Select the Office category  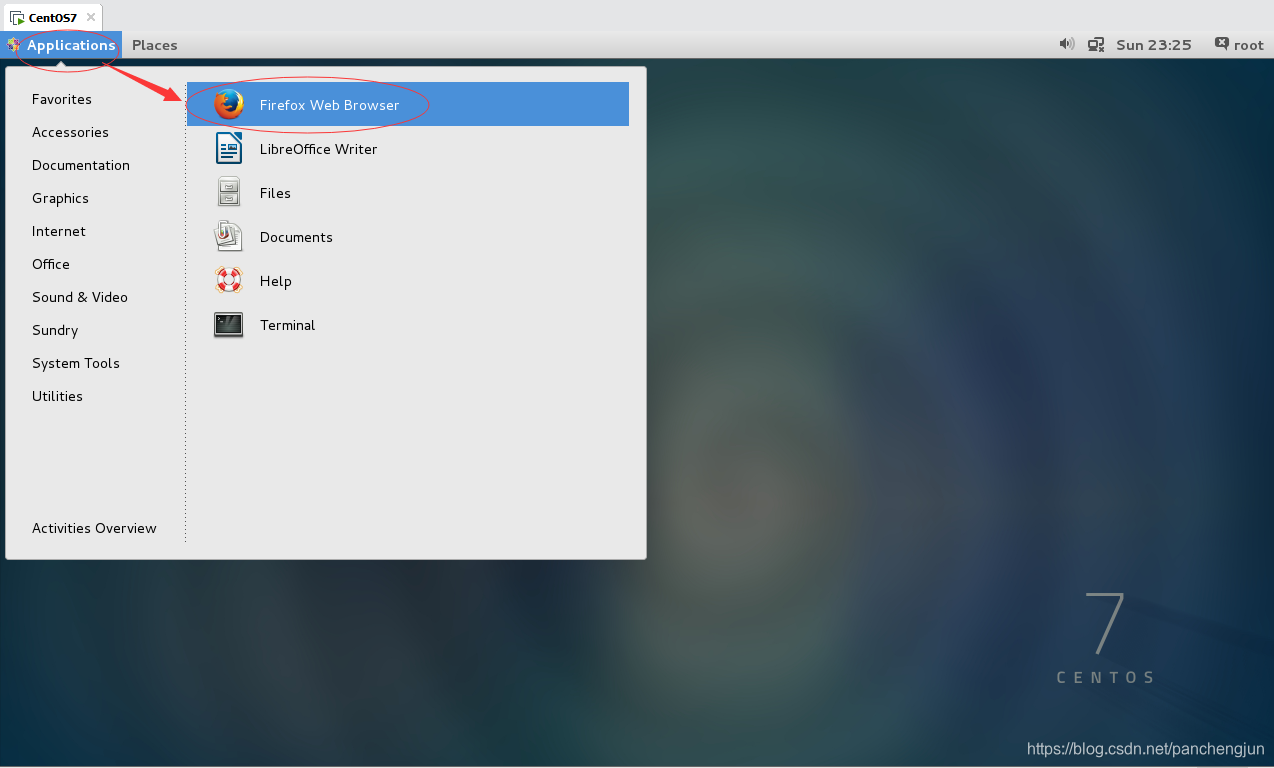[51, 264]
